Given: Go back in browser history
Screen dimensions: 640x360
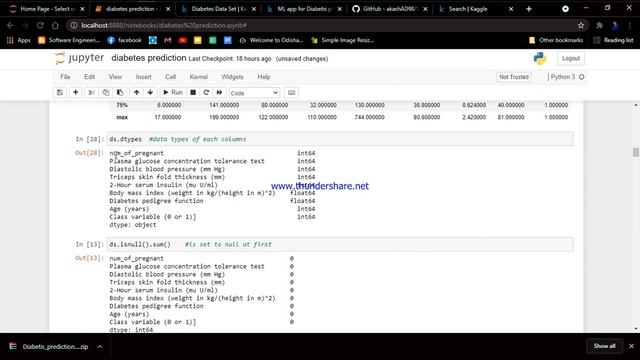Looking at the screenshot, I should click(10, 25).
